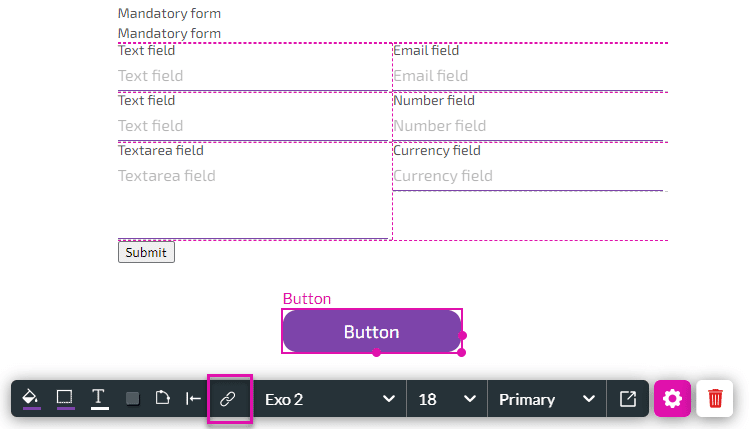Open the external link icon
The height and width of the screenshot is (429, 750).
[x=628, y=398]
